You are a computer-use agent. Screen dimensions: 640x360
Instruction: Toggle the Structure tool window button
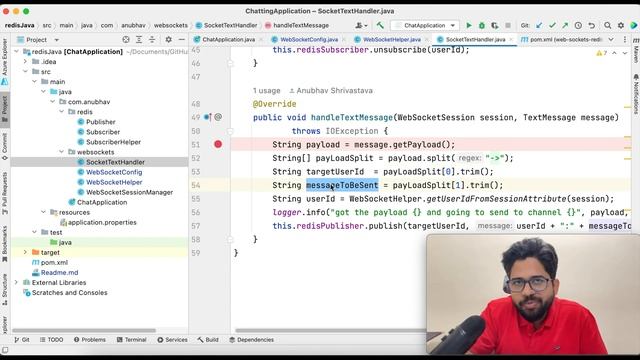coord(5,289)
